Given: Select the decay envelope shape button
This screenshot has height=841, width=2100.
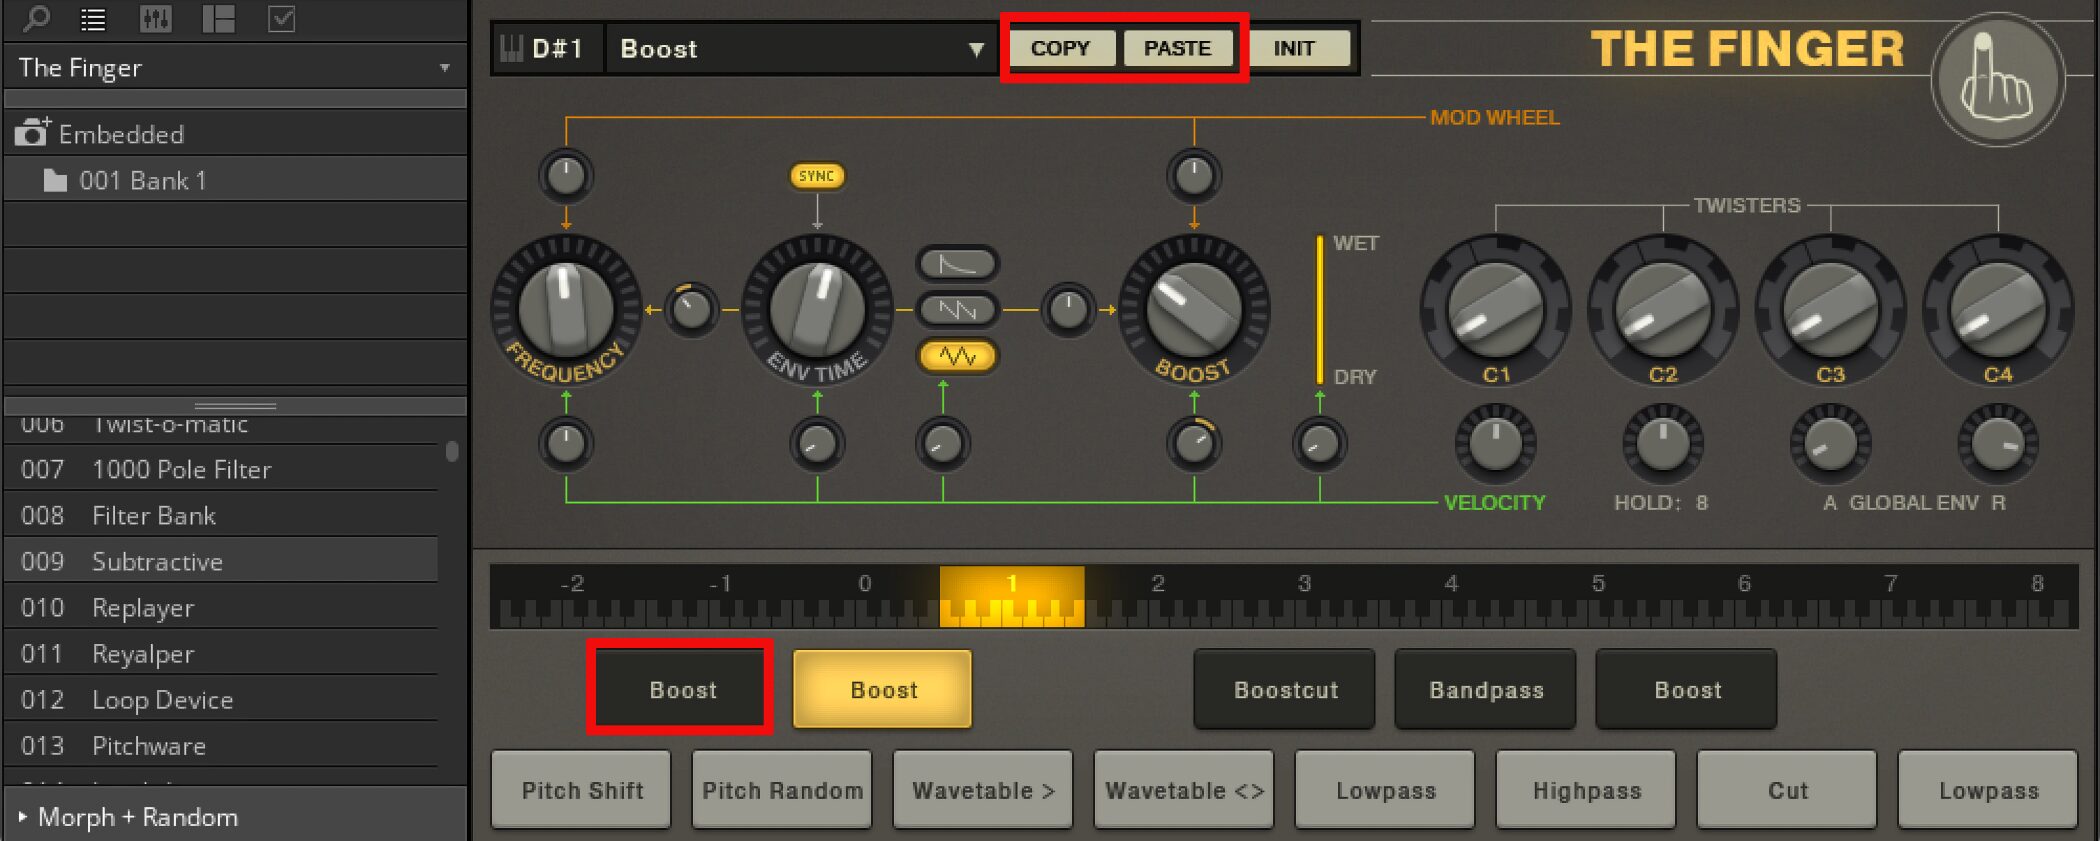Looking at the screenshot, I should [957, 264].
